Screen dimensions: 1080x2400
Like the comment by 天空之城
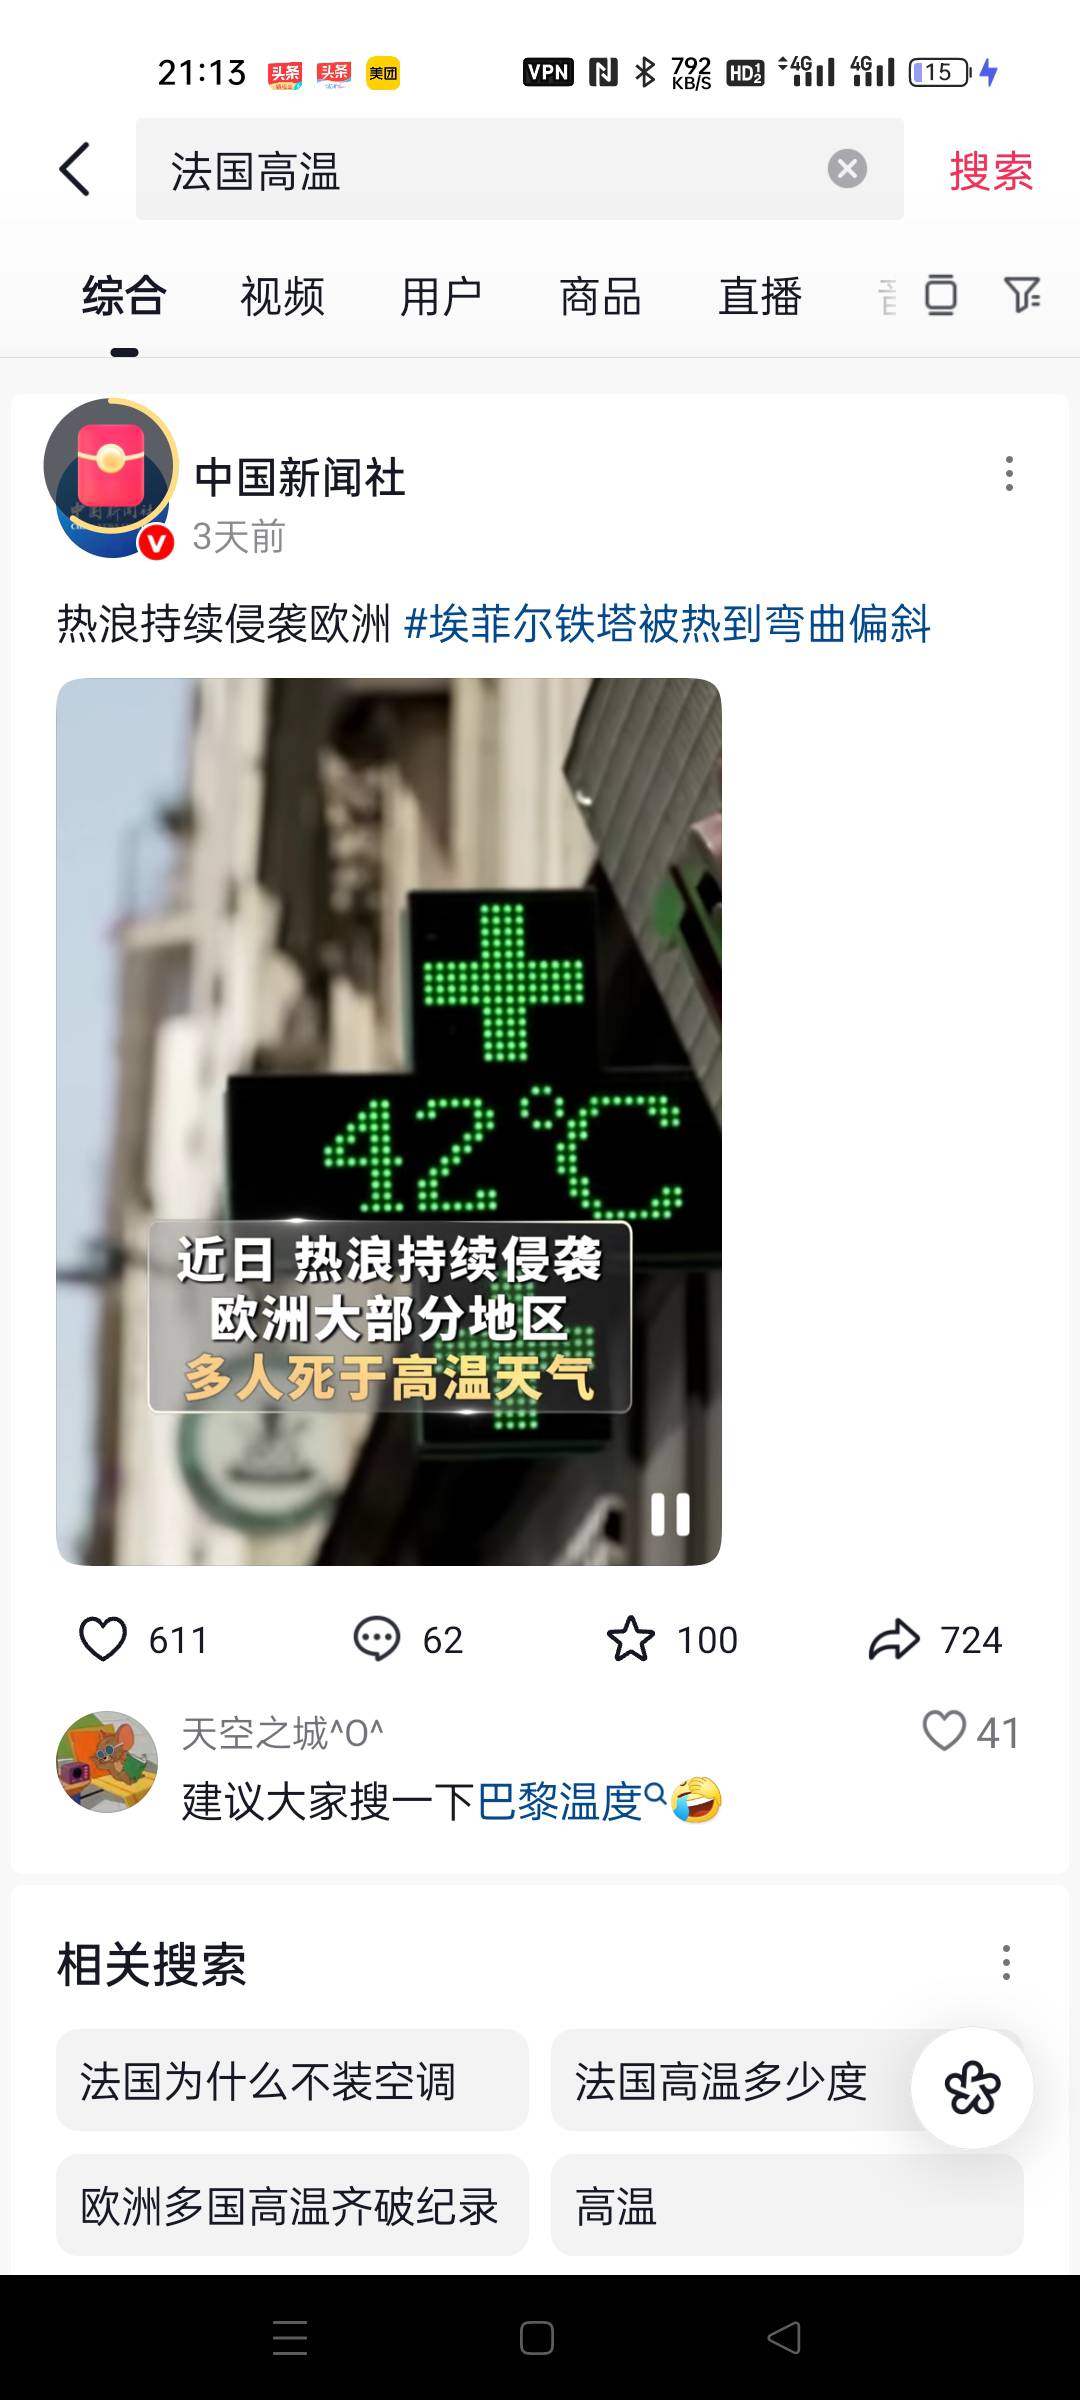click(944, 1731)
